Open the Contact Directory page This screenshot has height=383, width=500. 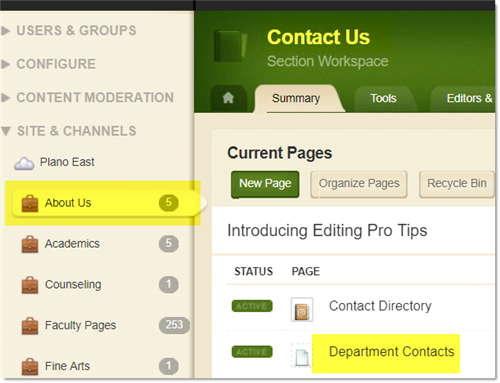[380, 306]
